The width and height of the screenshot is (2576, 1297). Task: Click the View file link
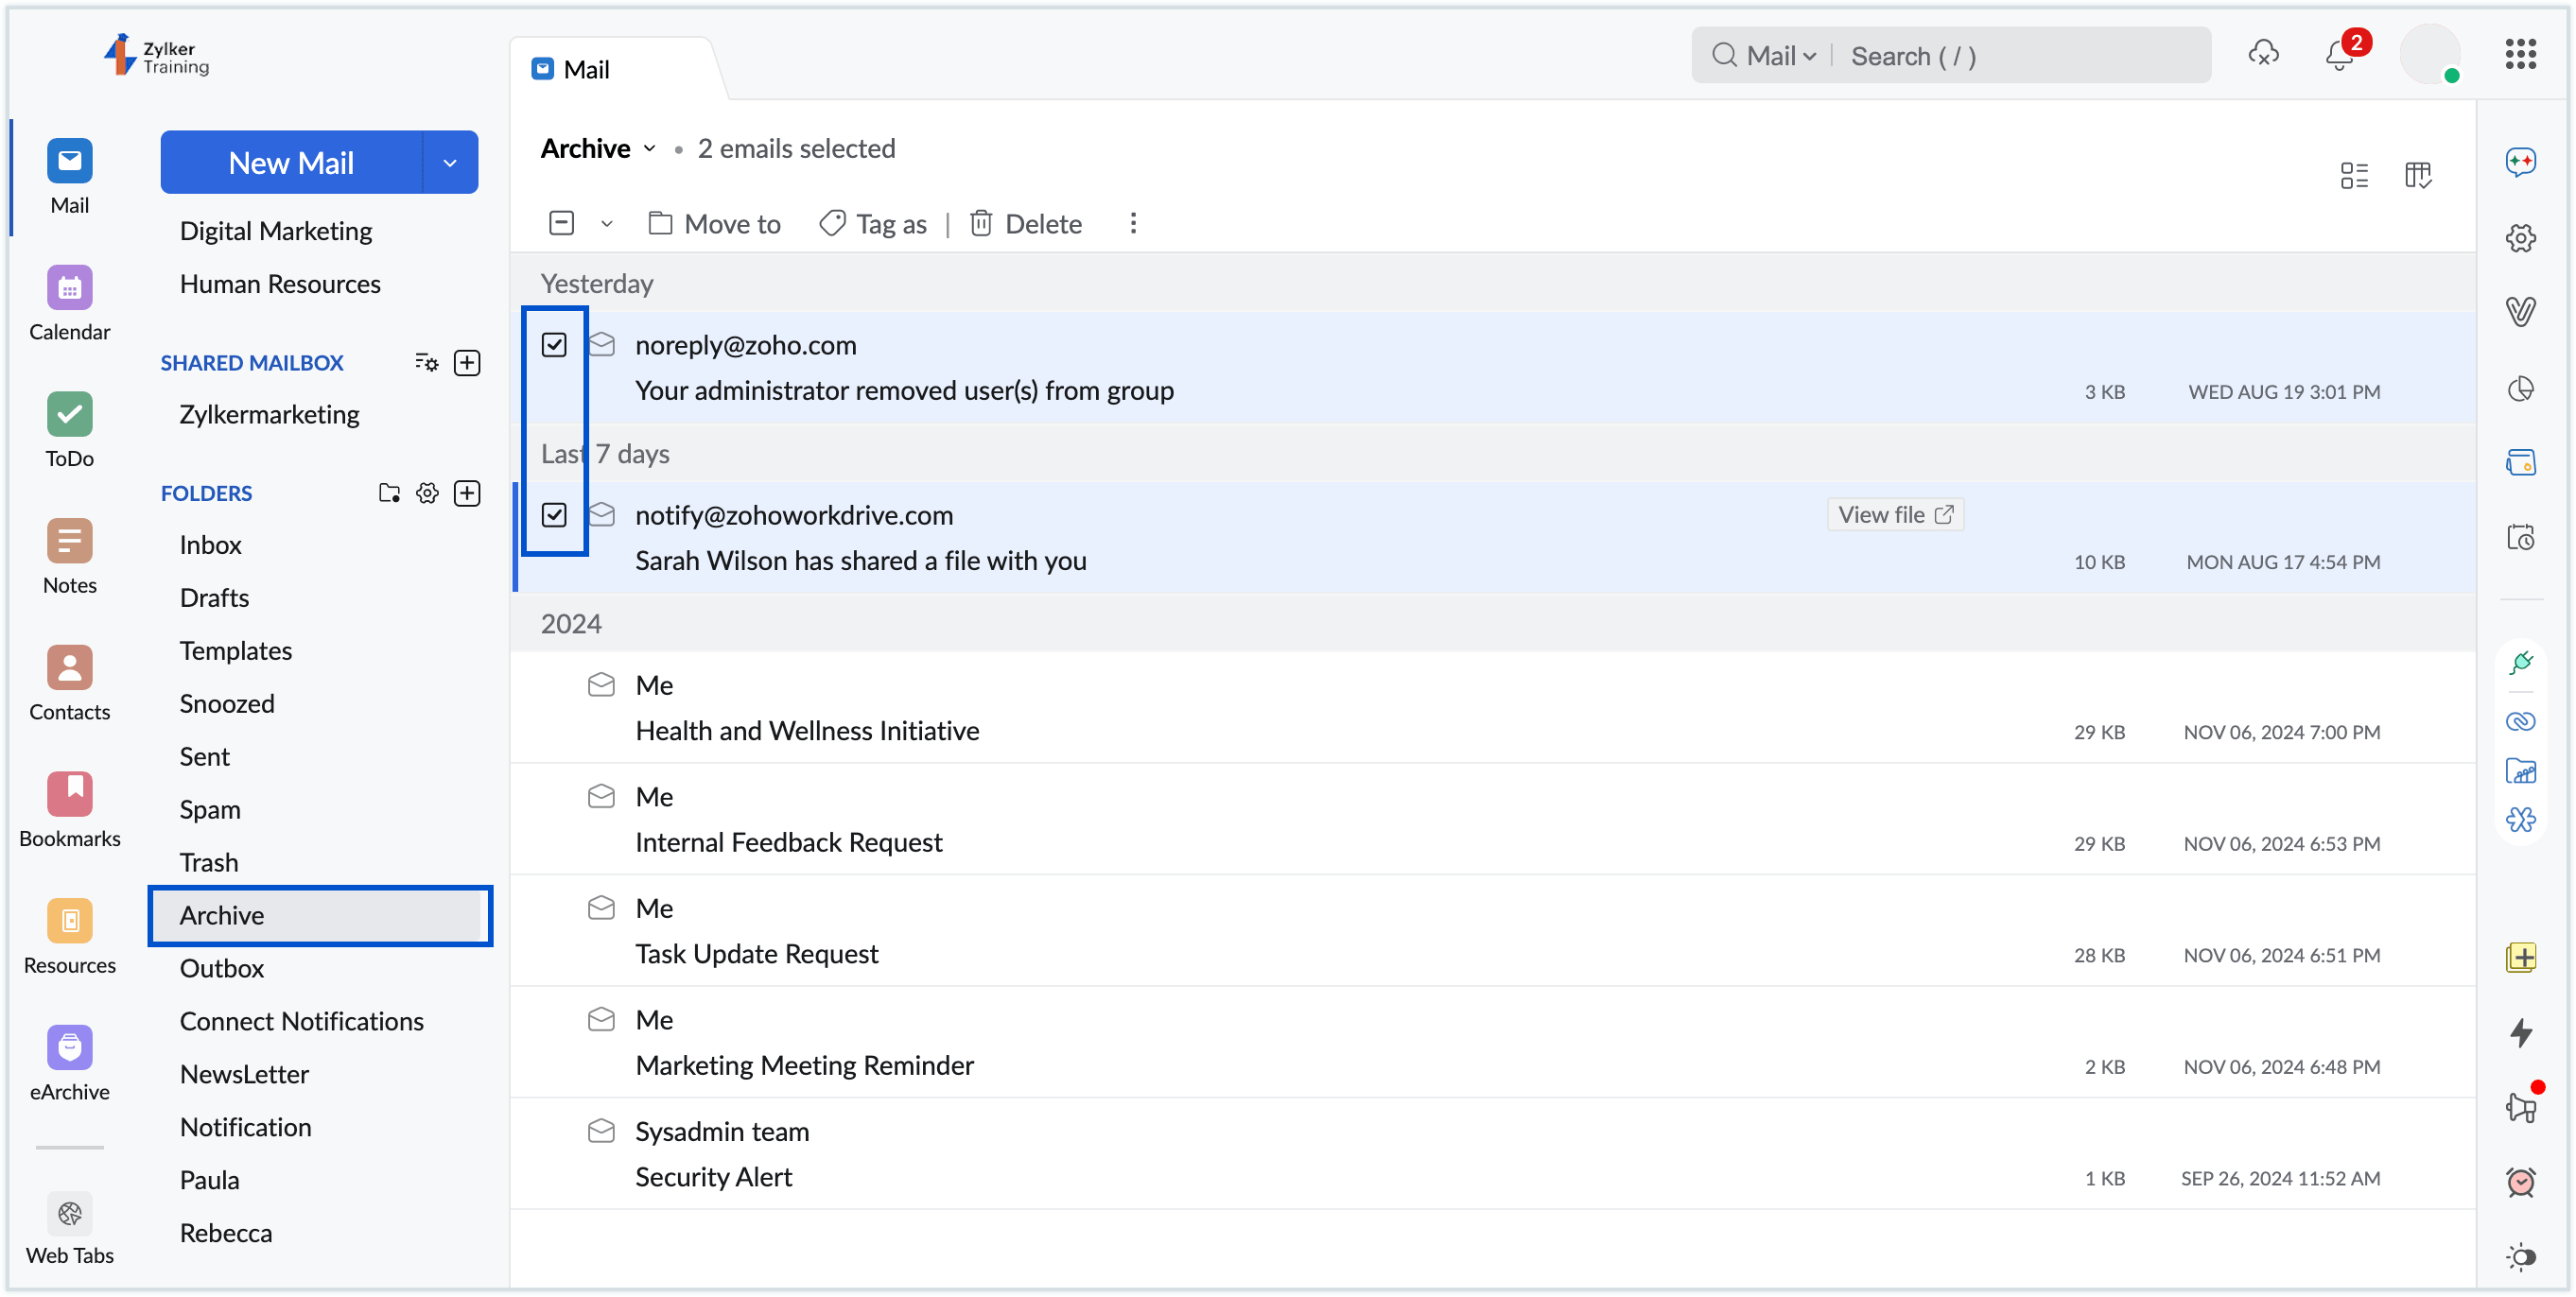[1895, 514]
